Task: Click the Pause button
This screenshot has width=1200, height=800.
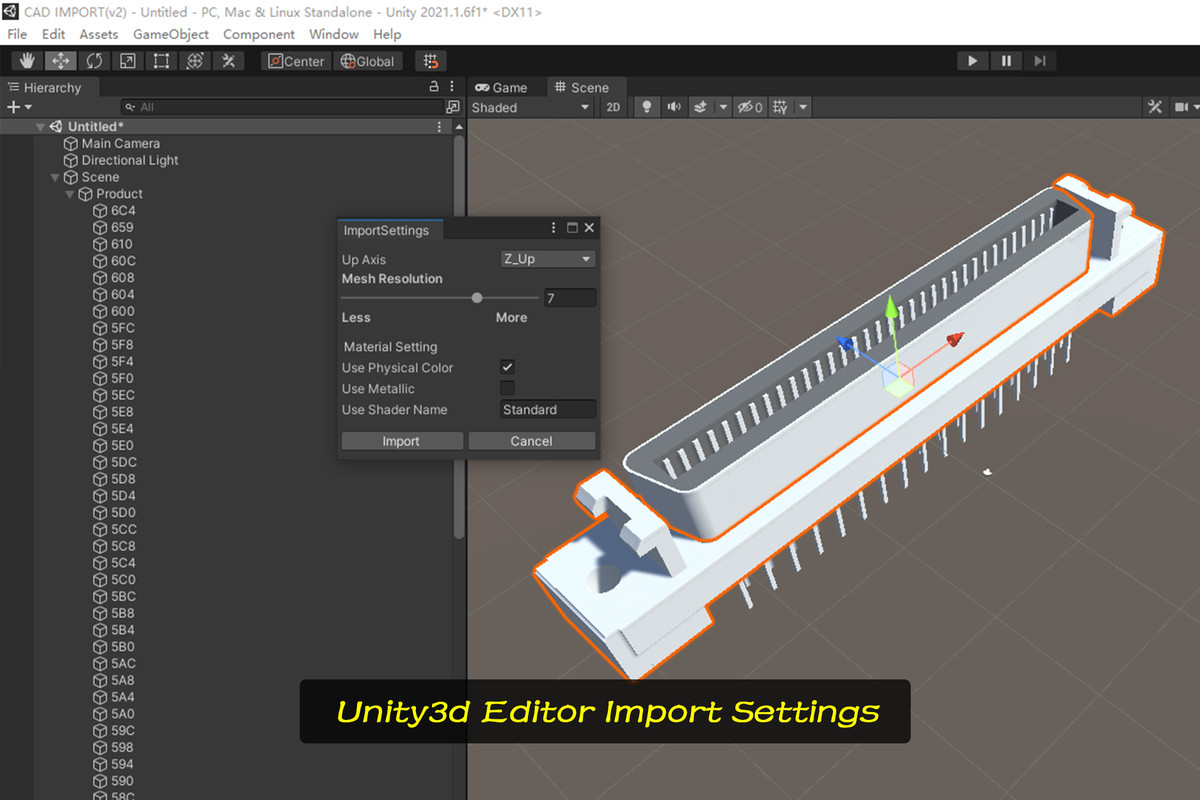Action: pos(1006,61)
